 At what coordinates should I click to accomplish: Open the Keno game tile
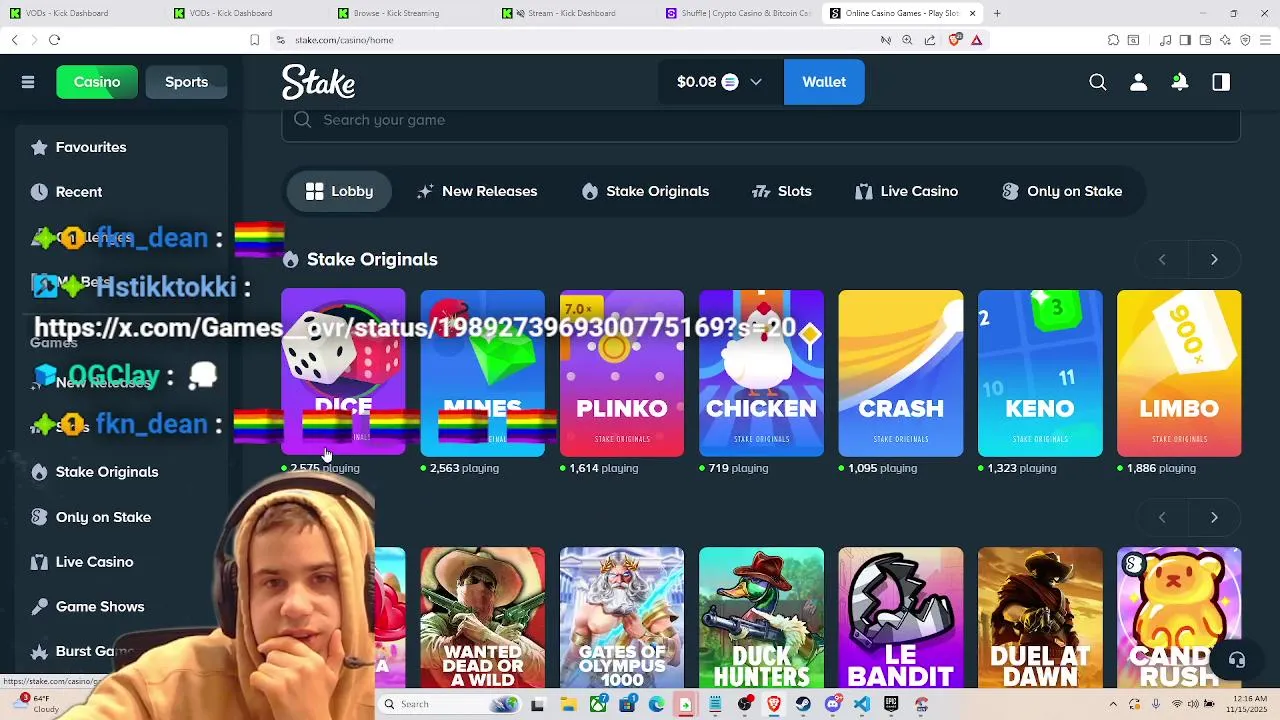click(1040, 373)
